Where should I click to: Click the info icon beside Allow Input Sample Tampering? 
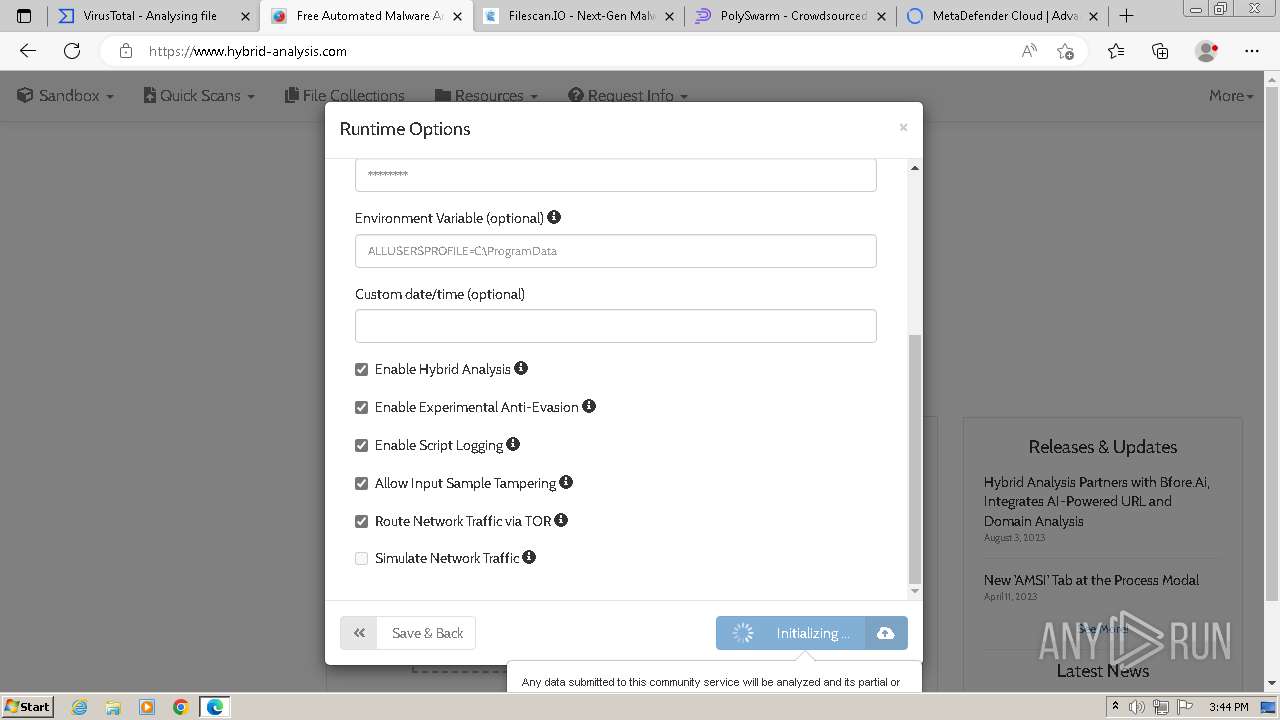click(566, 482)
